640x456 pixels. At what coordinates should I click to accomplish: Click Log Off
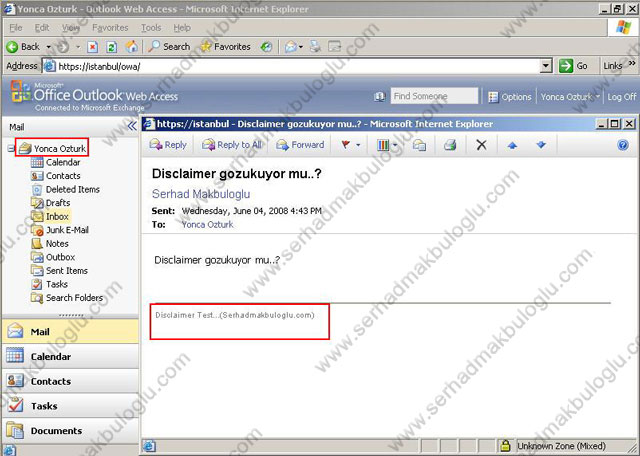pos(621,97)
